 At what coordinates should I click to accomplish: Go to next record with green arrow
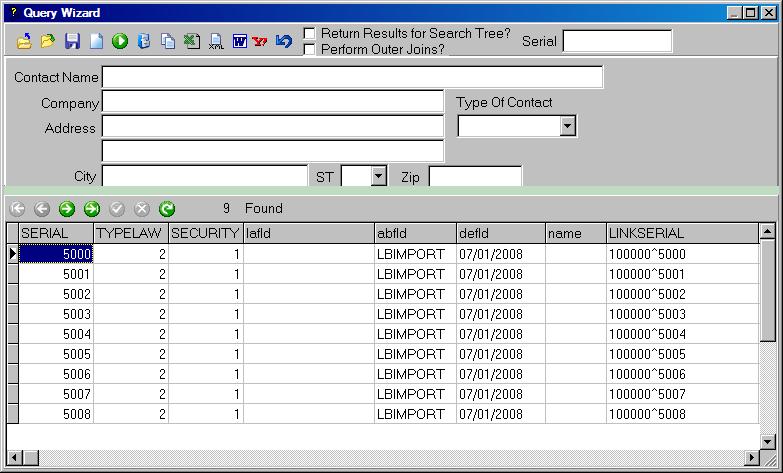coord(67,209)
